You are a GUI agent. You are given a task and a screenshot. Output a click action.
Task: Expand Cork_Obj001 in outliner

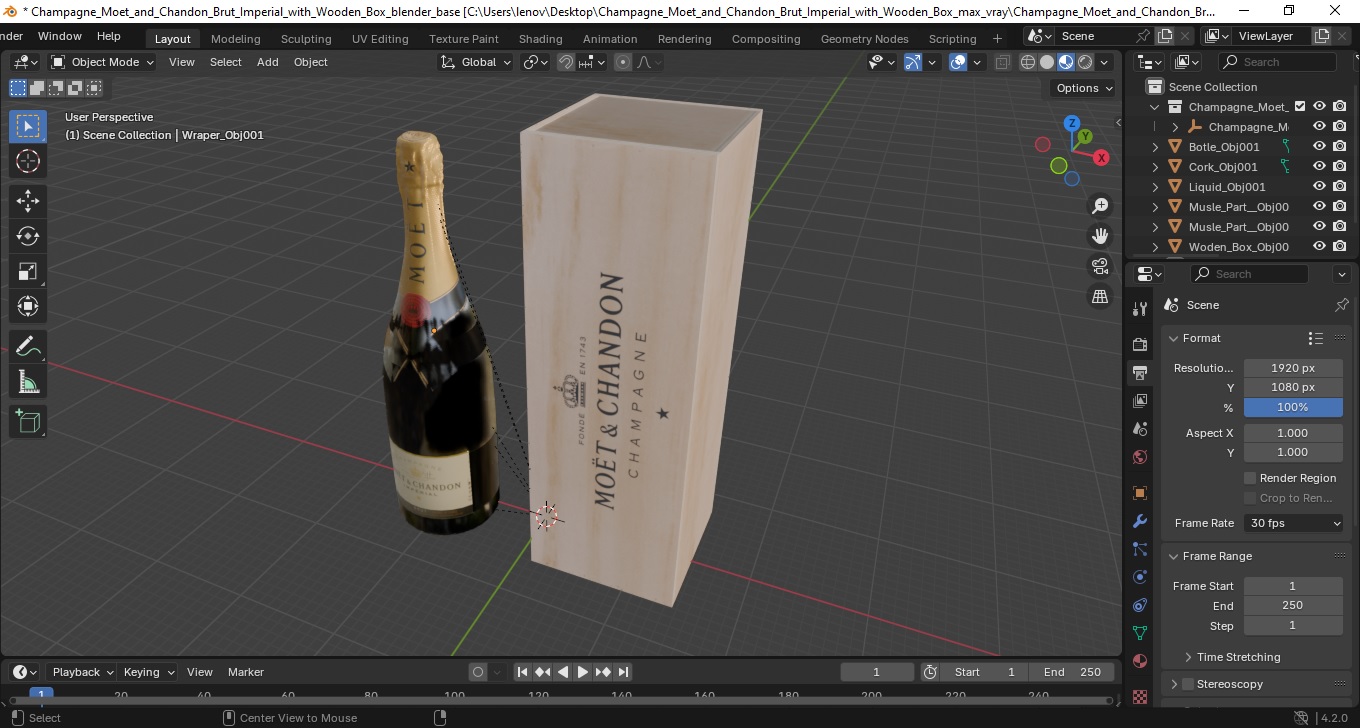tap(1156, 167)
